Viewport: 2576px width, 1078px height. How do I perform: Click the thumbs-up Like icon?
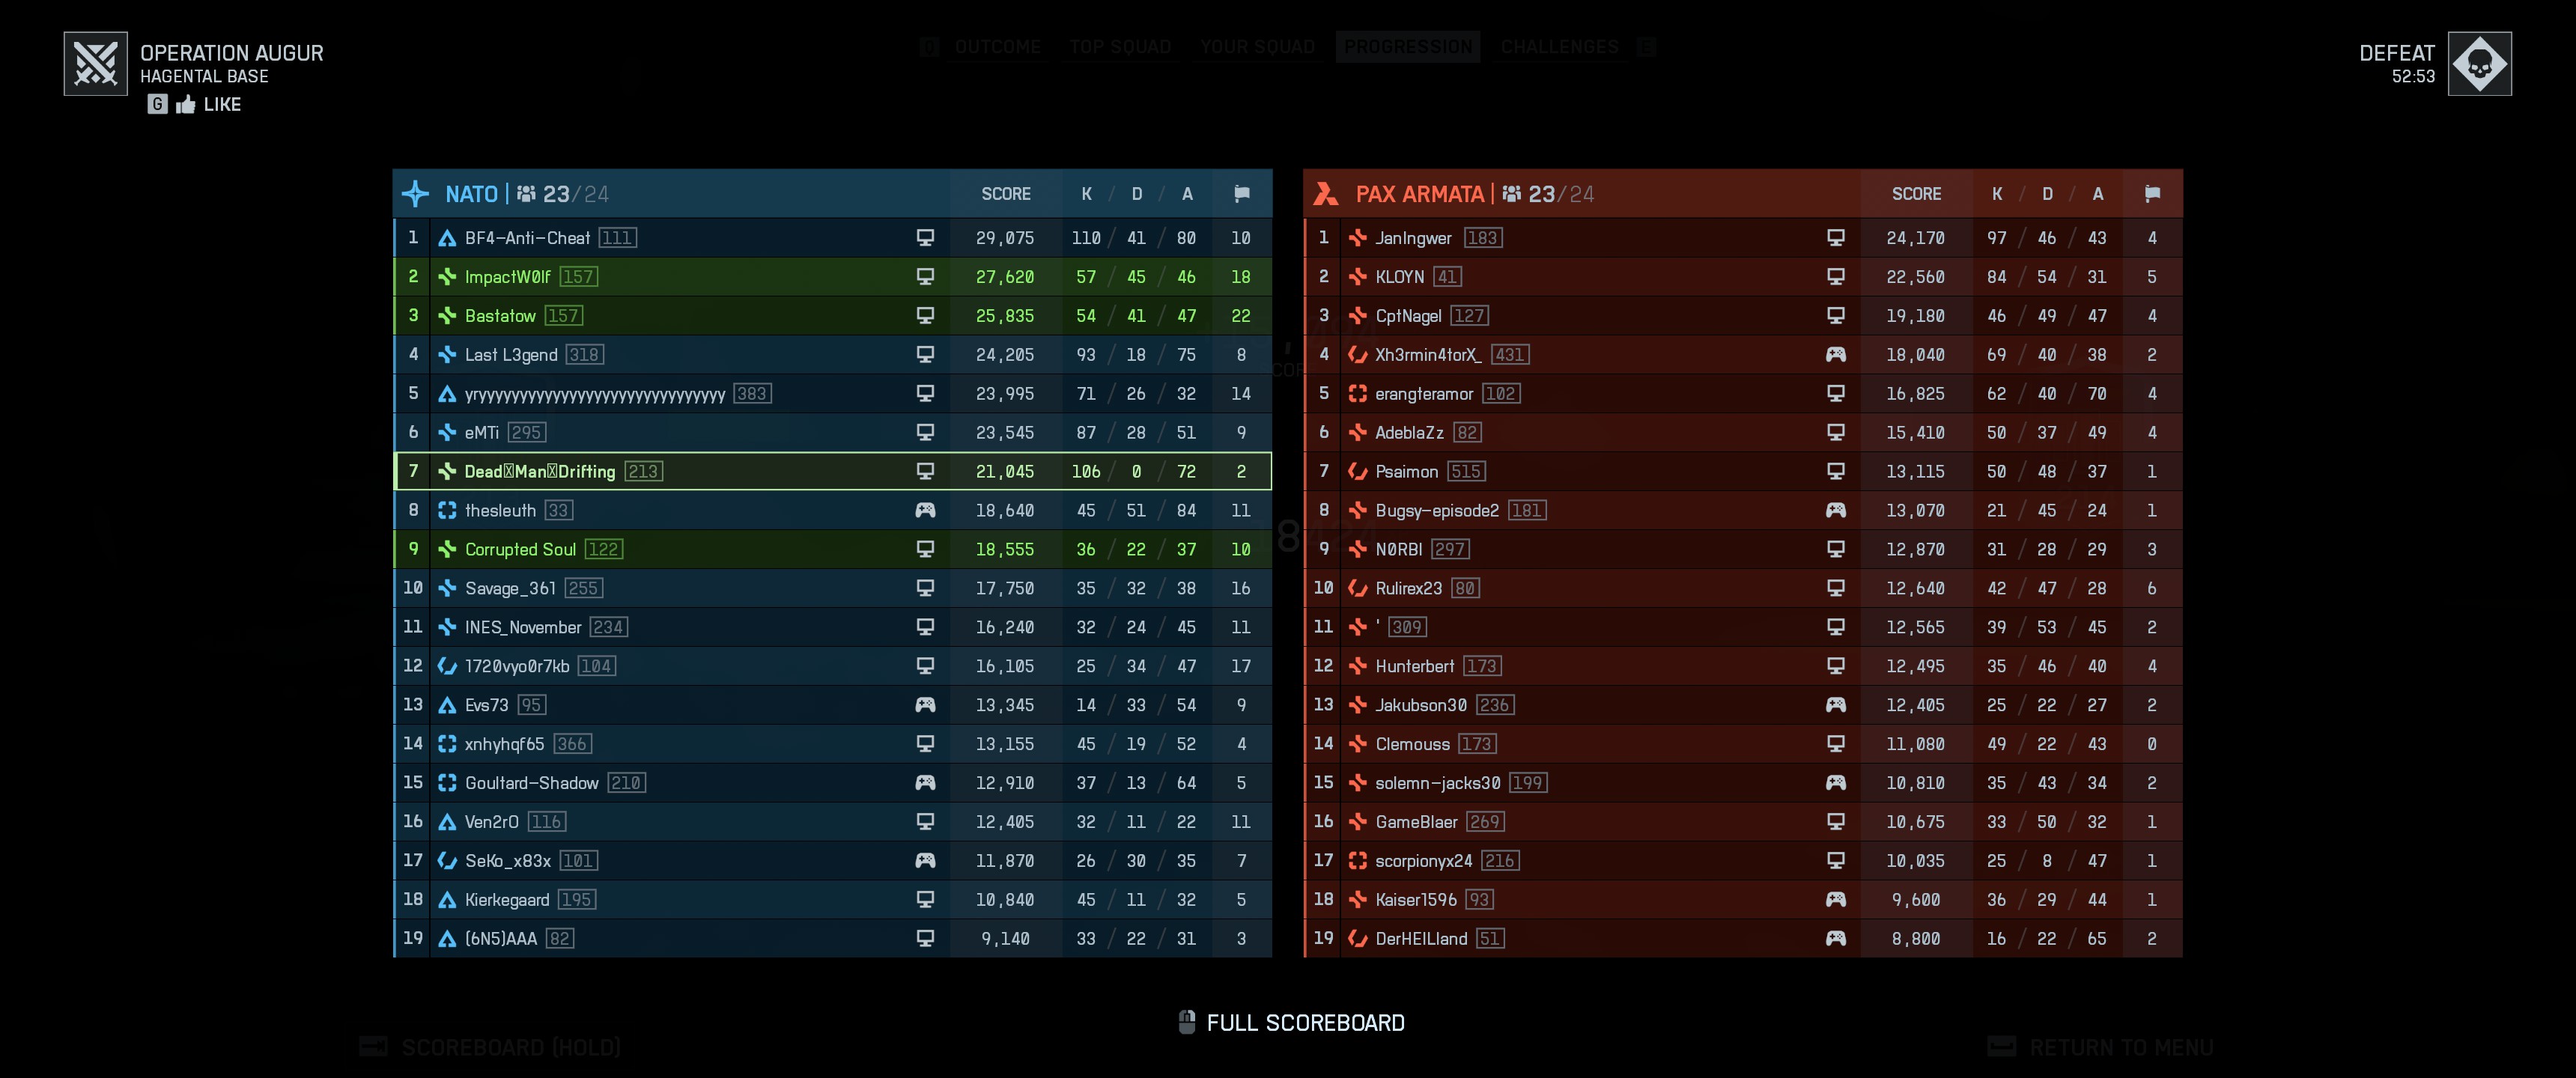pos(186,104)
